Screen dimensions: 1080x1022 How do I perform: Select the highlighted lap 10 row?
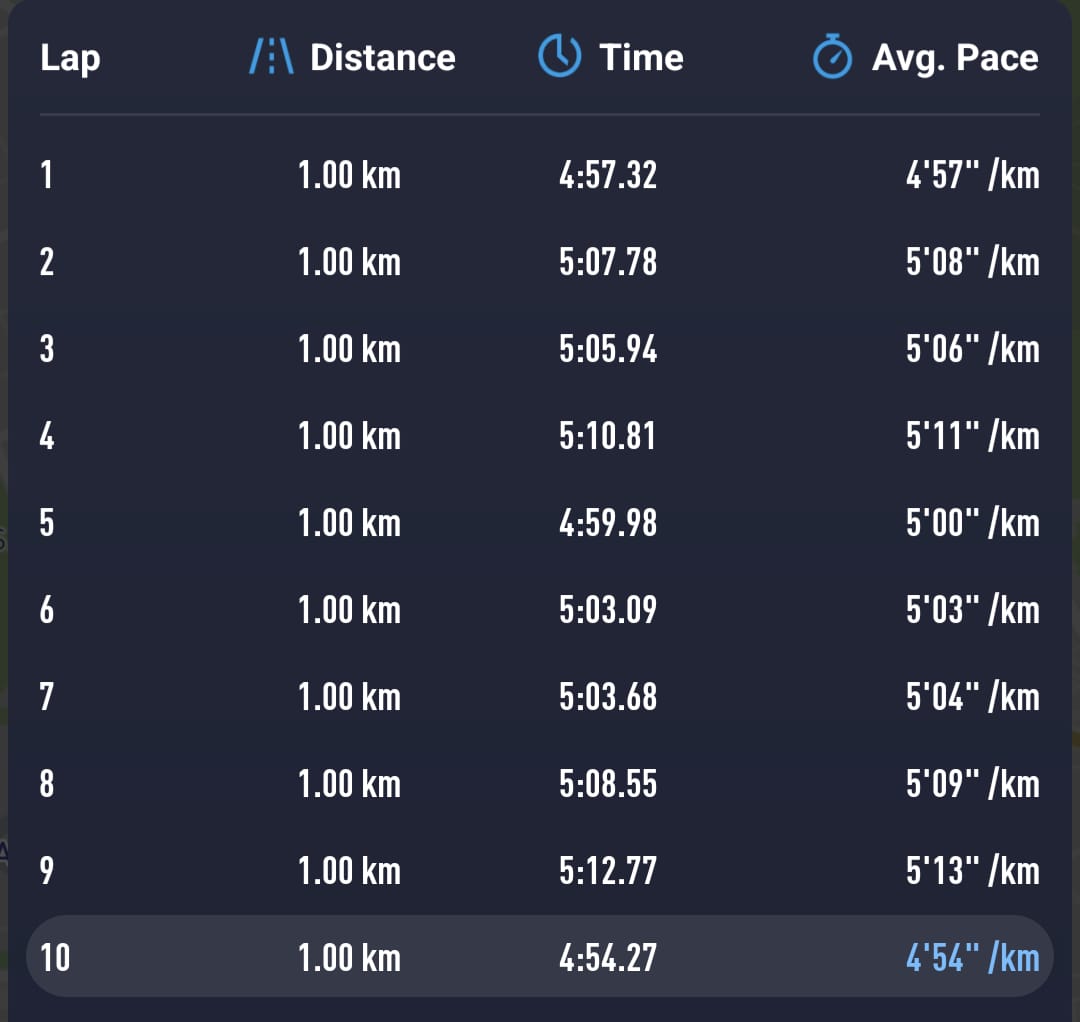[x=540, y=957]
